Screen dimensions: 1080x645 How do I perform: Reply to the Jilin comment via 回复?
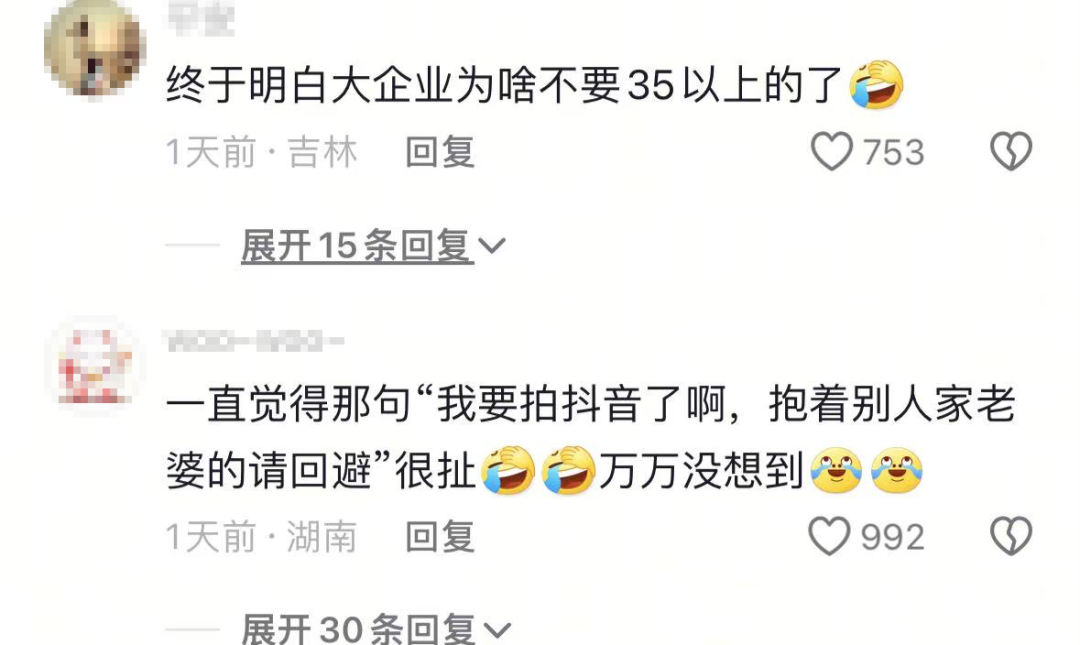(439, 152)
